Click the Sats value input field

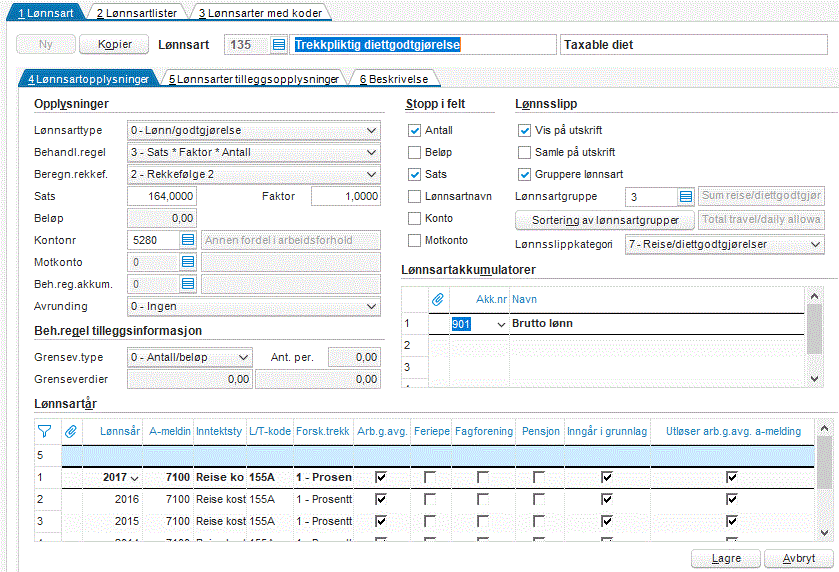161,196
